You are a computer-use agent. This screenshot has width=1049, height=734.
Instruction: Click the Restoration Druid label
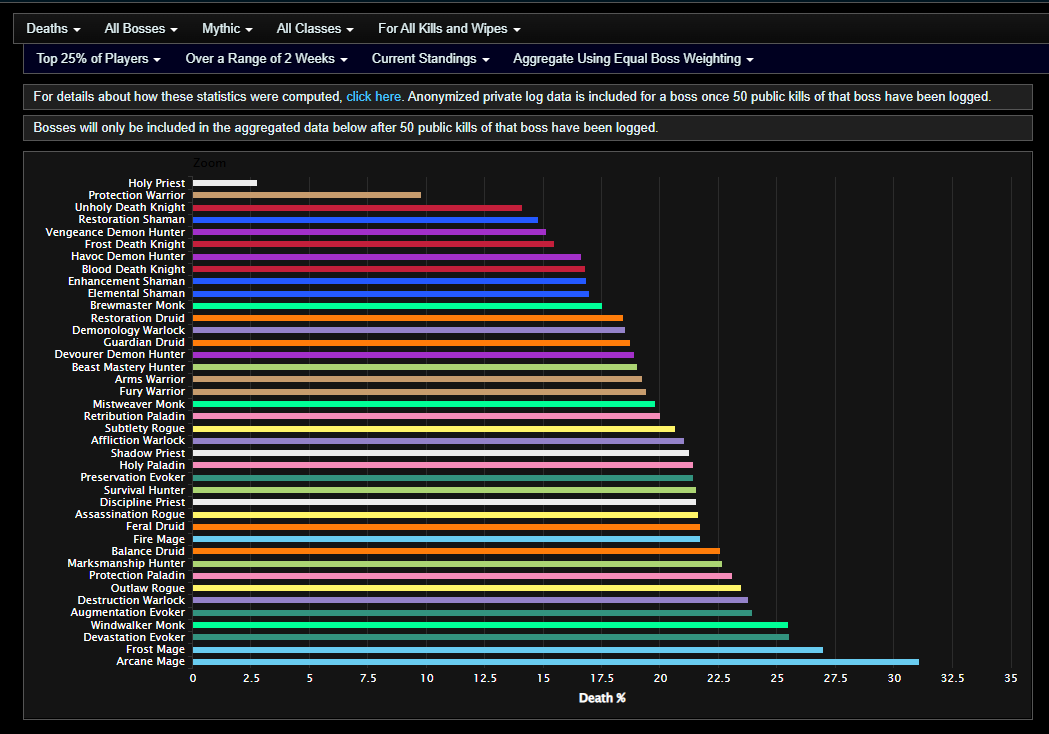click(138, 318)
